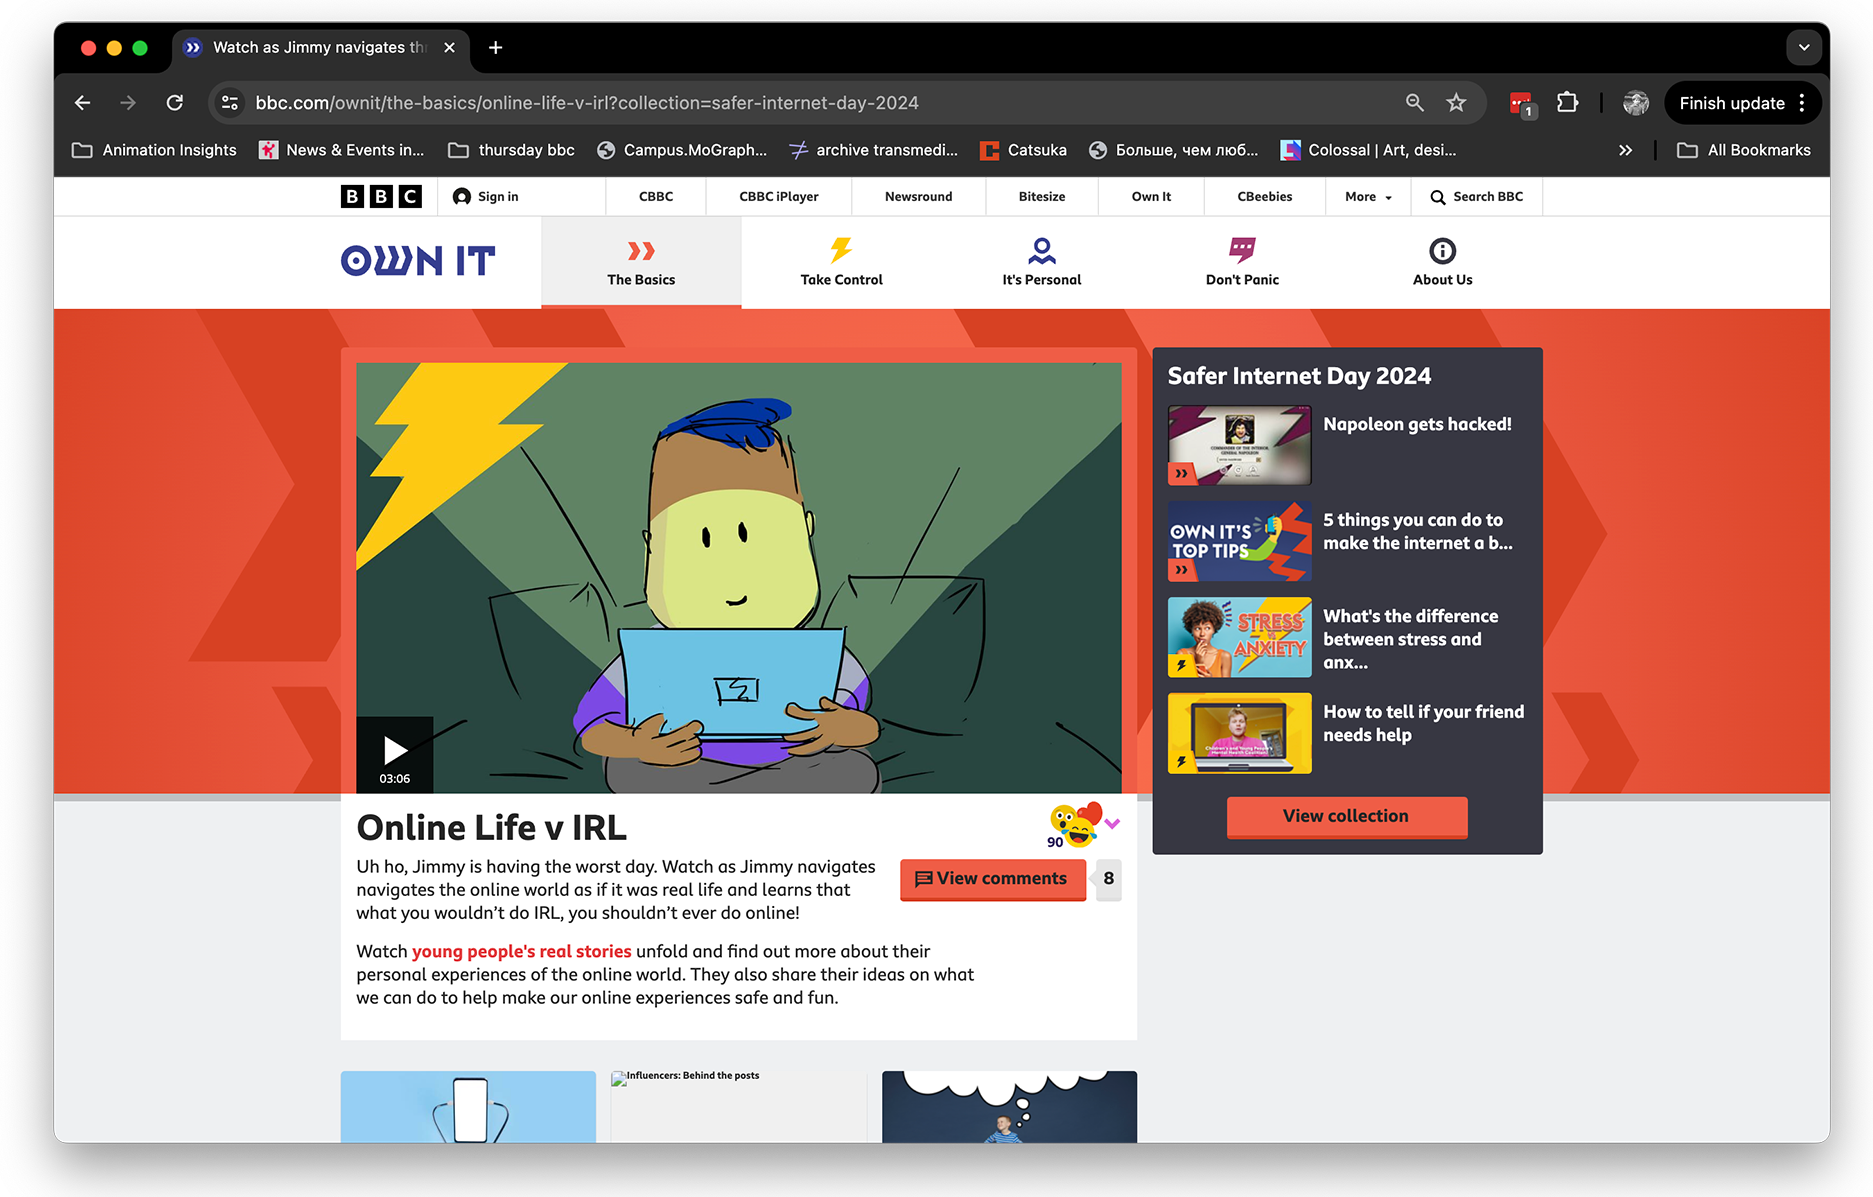
Task: Click Sign in to BBC account
Action: point(486,197)
